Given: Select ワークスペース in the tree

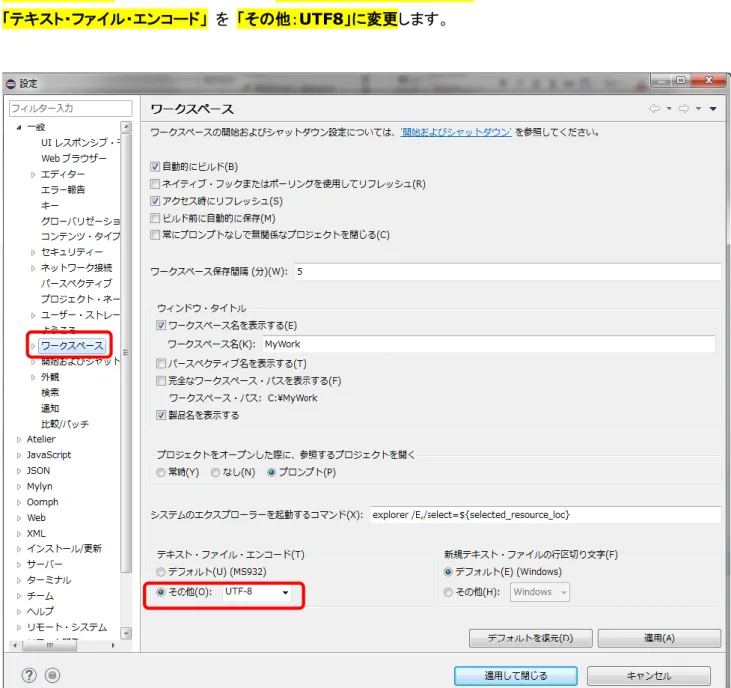Looking at the screenshot, I should click(72, 345).
